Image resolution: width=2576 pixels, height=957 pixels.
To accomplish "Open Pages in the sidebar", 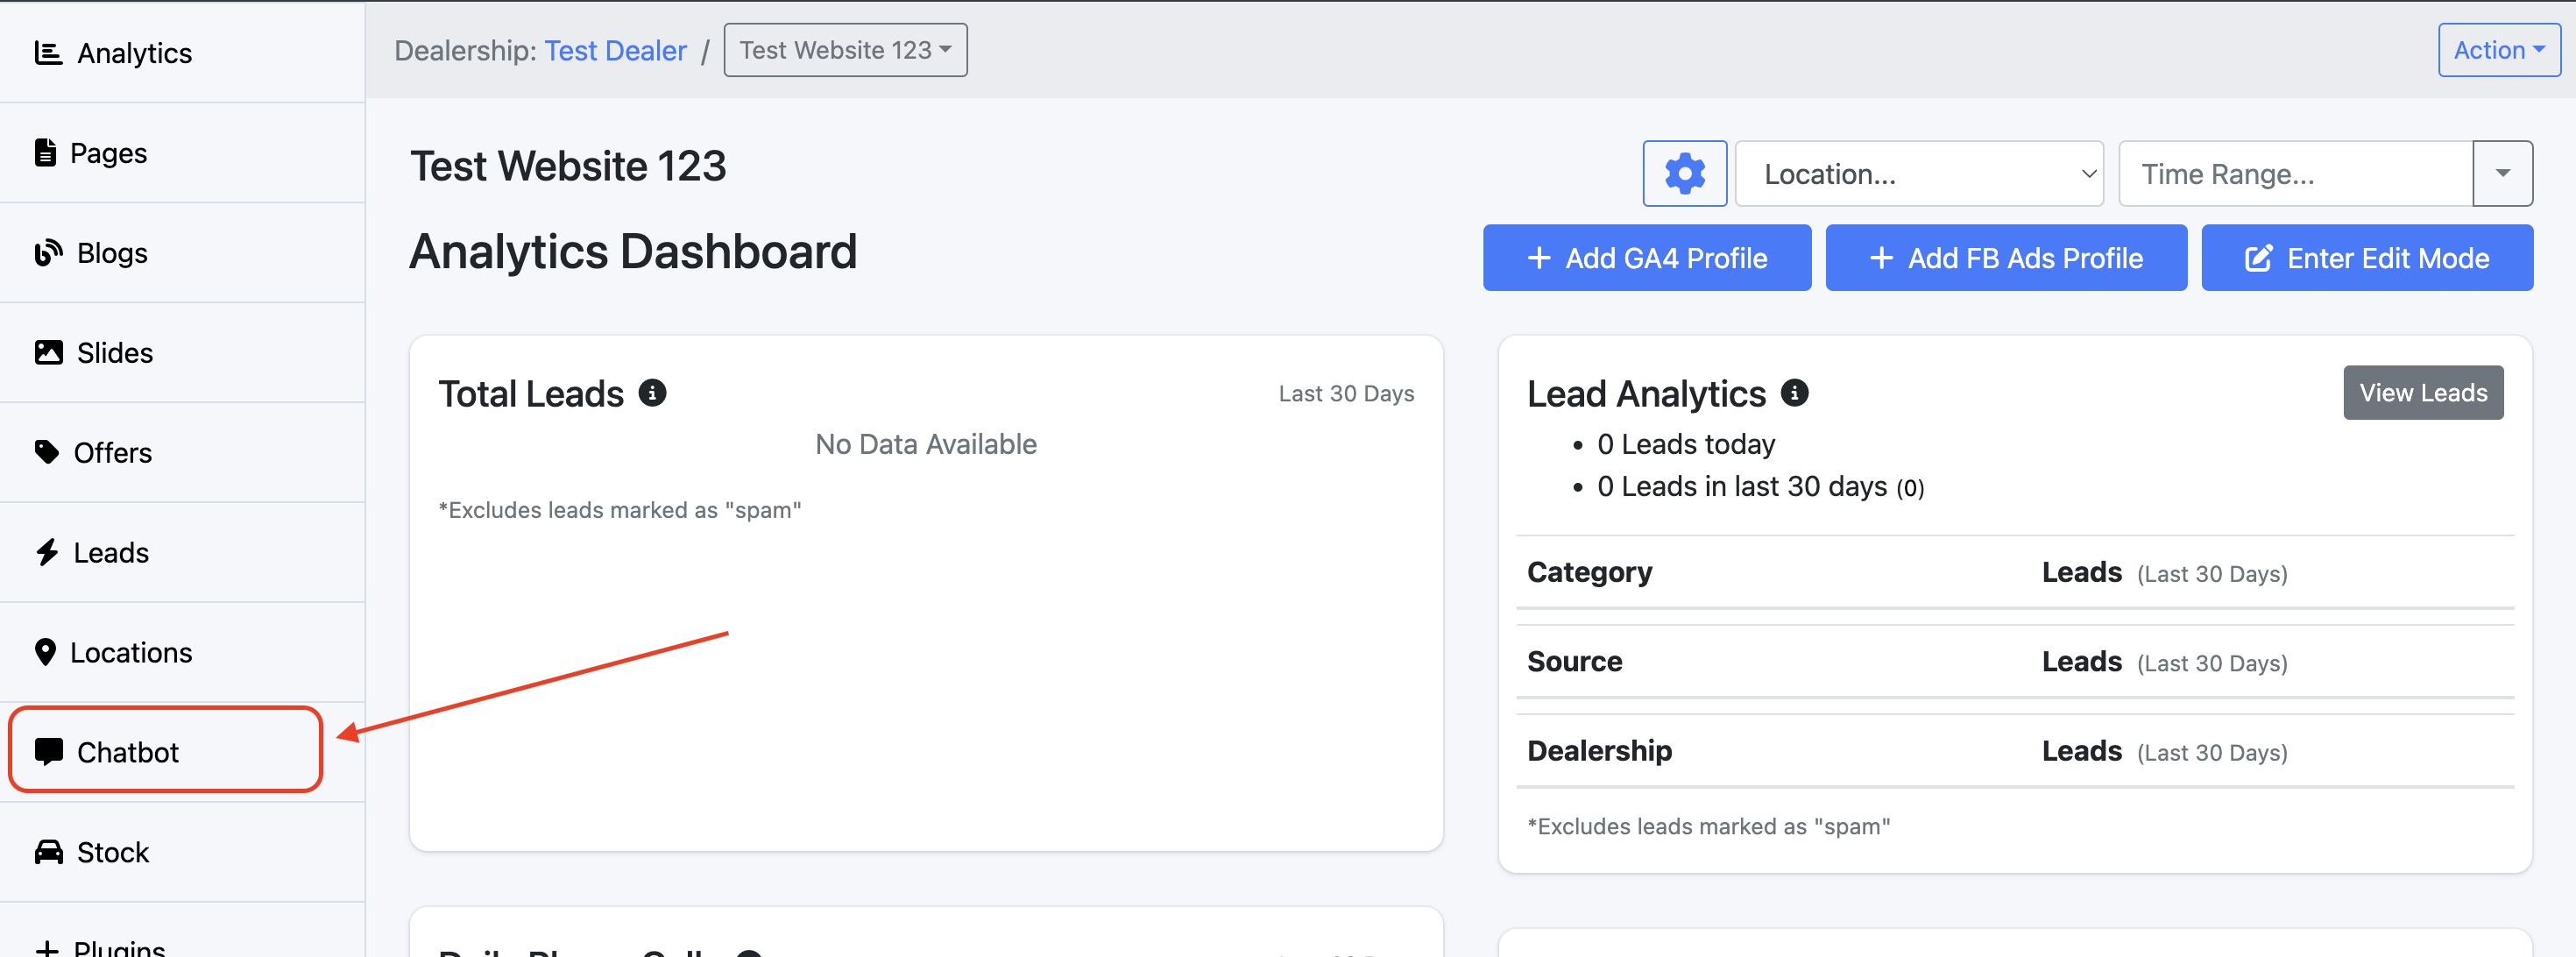I will [x=108, y=153].
